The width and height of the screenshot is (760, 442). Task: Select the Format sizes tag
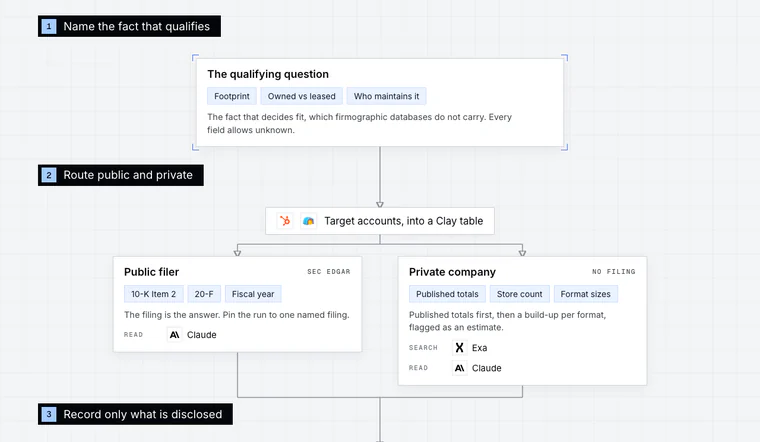(586, 294)
